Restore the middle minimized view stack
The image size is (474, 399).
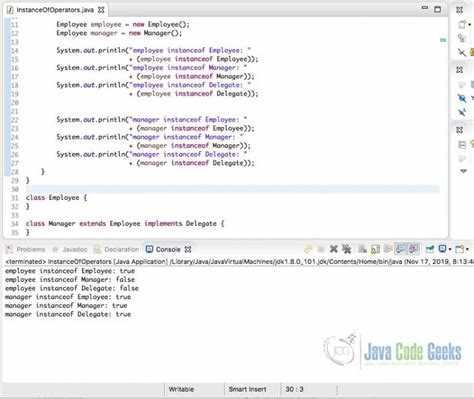(460, 70)
